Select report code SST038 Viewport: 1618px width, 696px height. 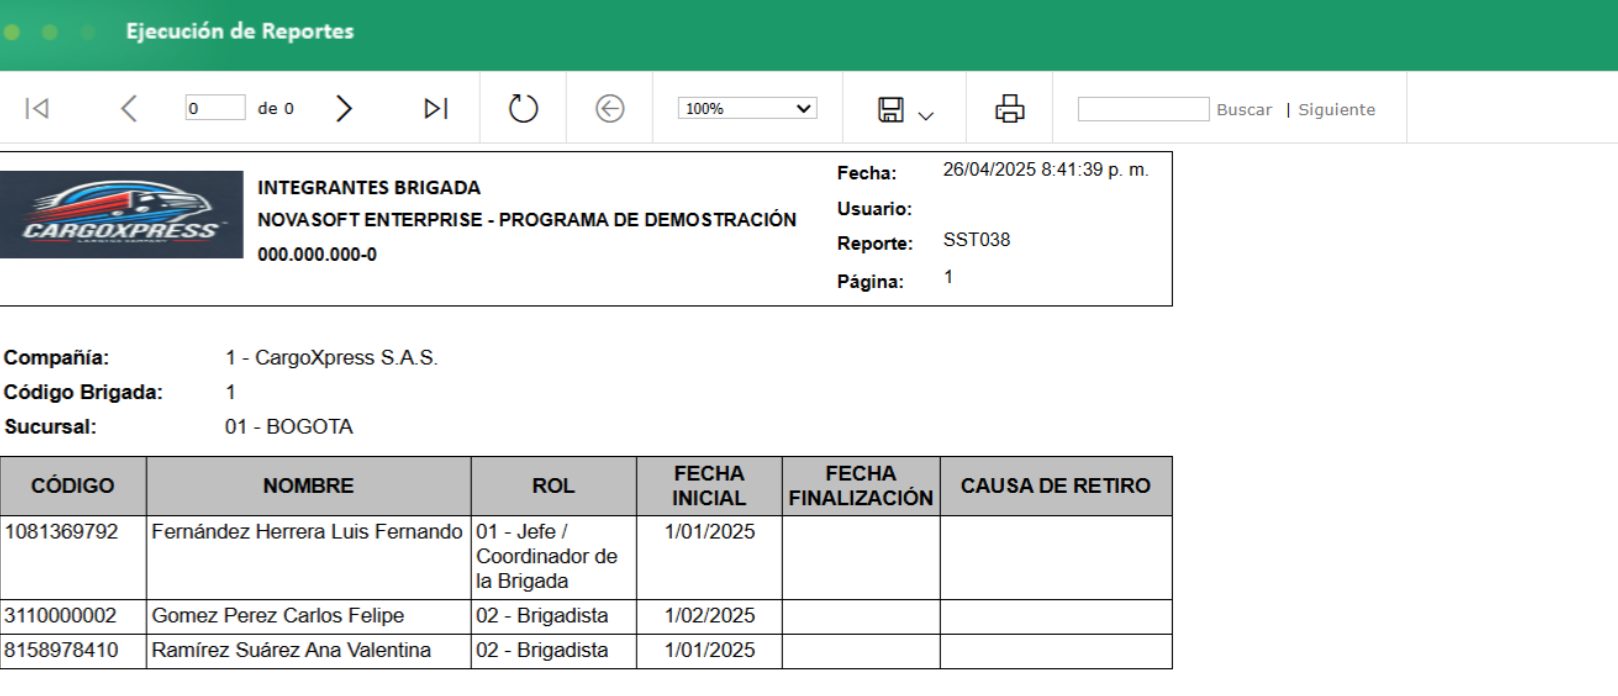click(x=976, y=240)
